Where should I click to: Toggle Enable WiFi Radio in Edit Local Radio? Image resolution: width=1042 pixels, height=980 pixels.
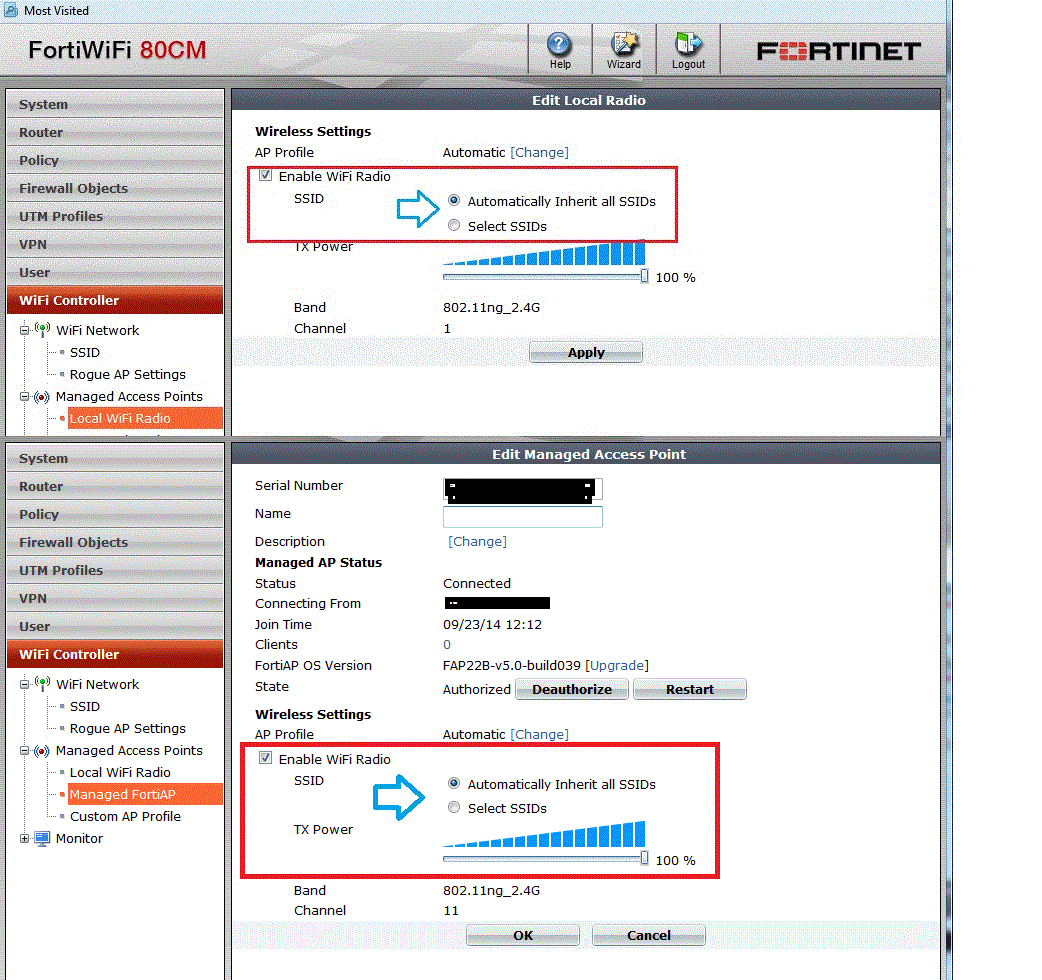(x=266, y=175)
